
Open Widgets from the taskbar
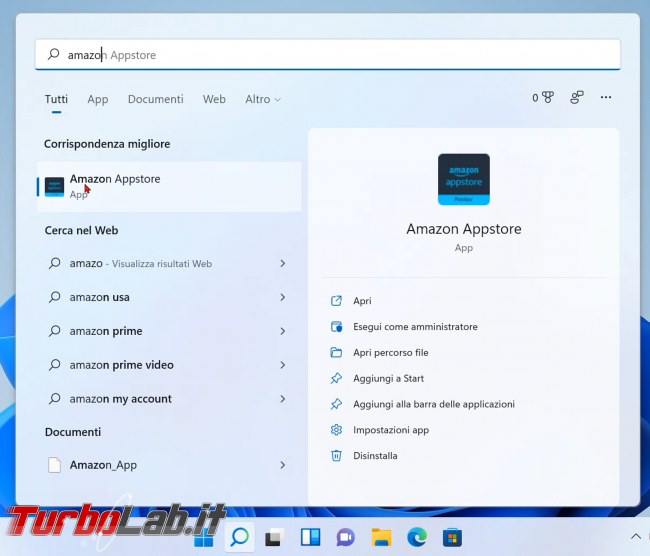310,538
